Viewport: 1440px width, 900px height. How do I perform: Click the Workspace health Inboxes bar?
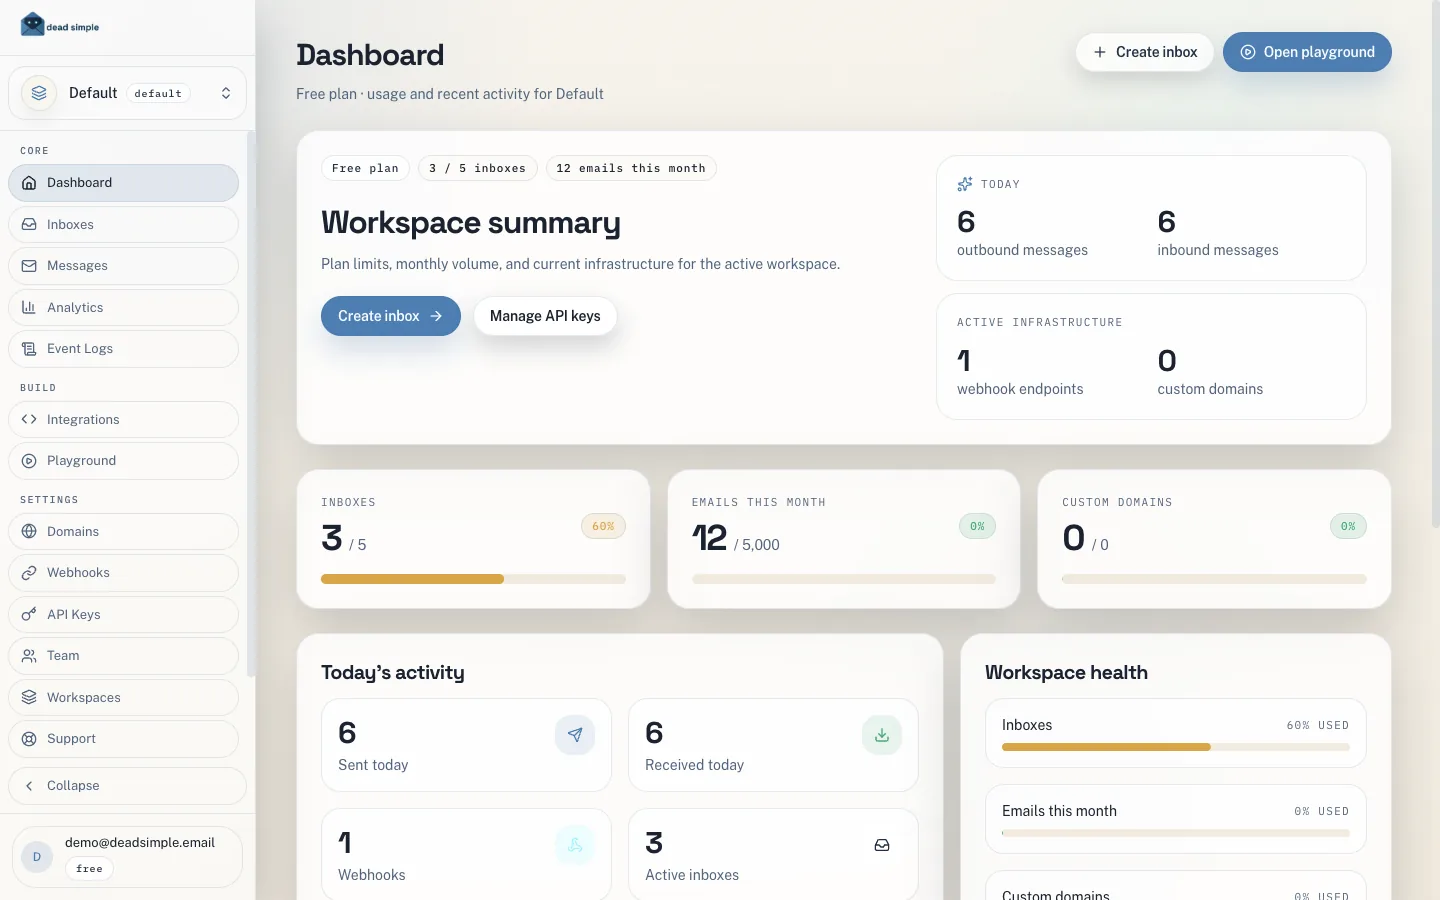pyautogui.click(x=1176, y=747)
